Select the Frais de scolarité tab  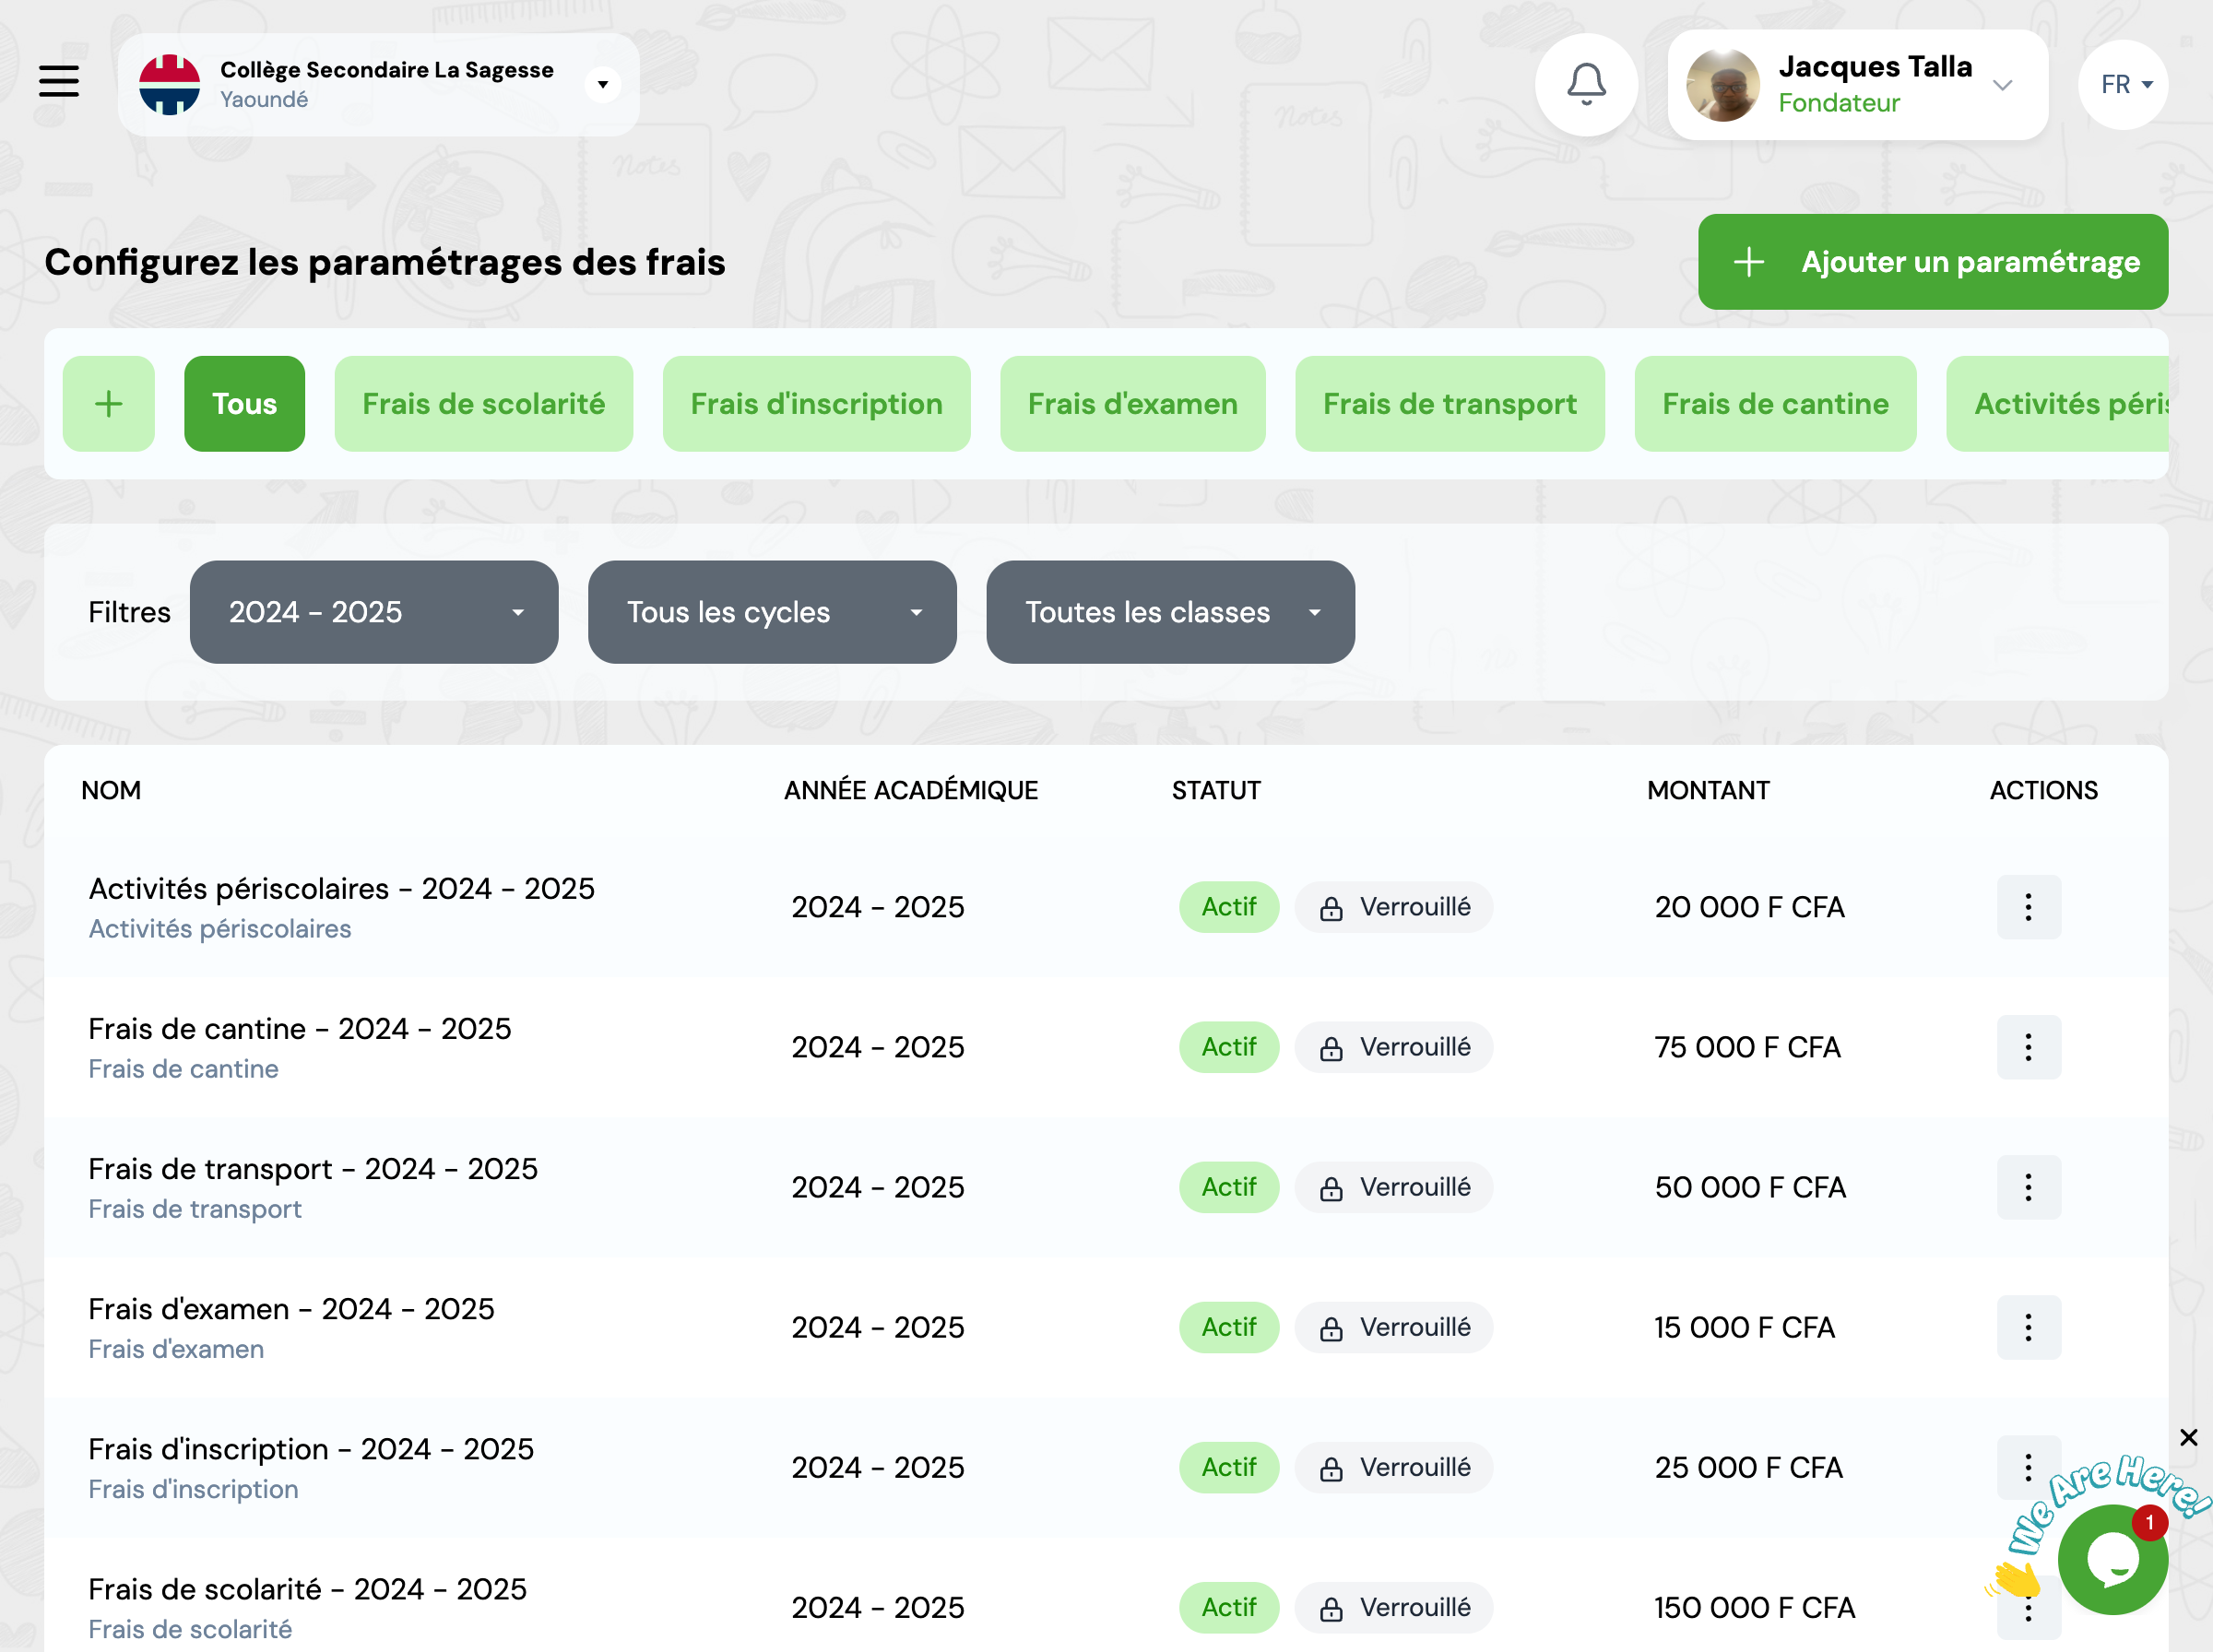tap(483, 404)
